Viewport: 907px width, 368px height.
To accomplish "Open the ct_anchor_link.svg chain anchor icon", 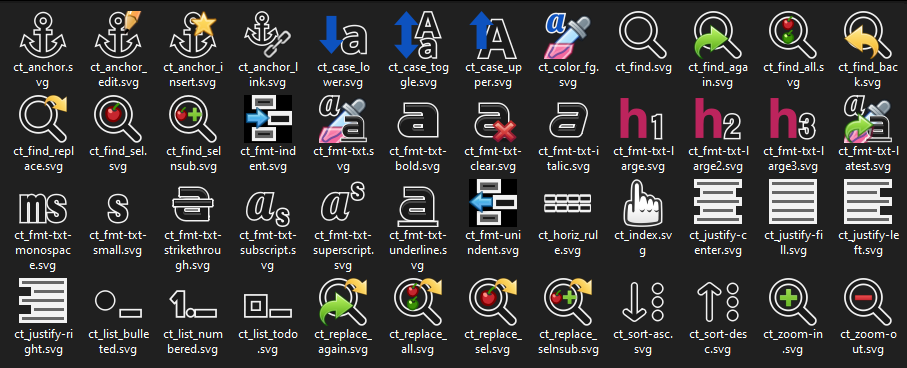I will point(268,35).
